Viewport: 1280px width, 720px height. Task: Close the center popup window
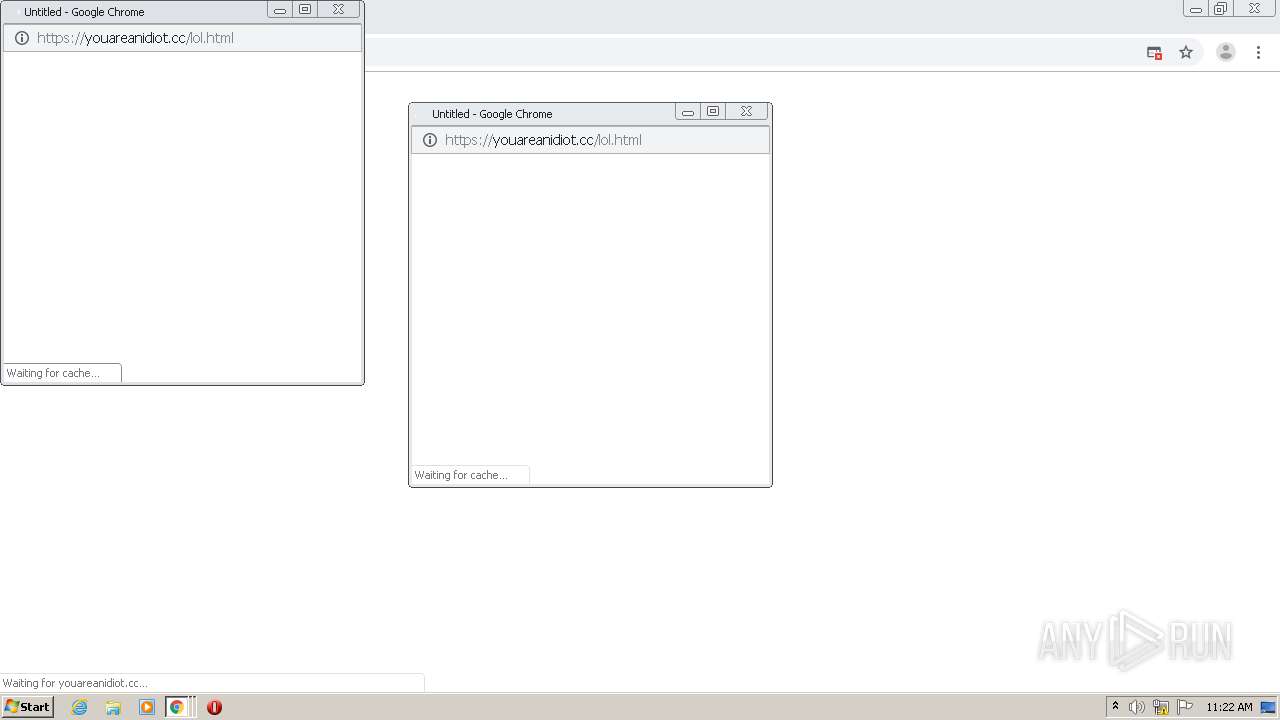pos(746,112)
